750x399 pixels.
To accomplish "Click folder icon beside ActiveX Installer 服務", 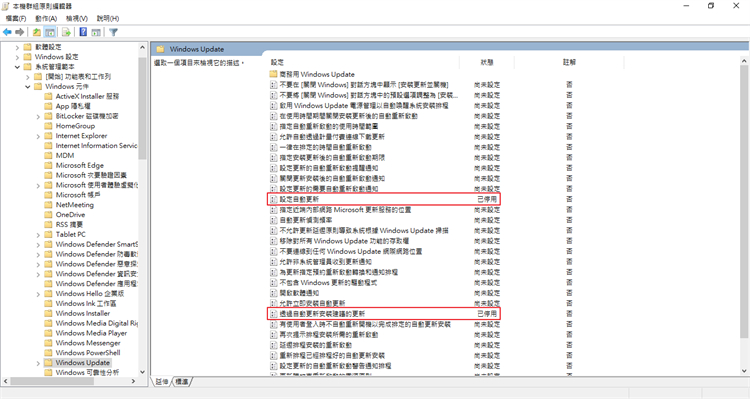I will click(48, 96).
